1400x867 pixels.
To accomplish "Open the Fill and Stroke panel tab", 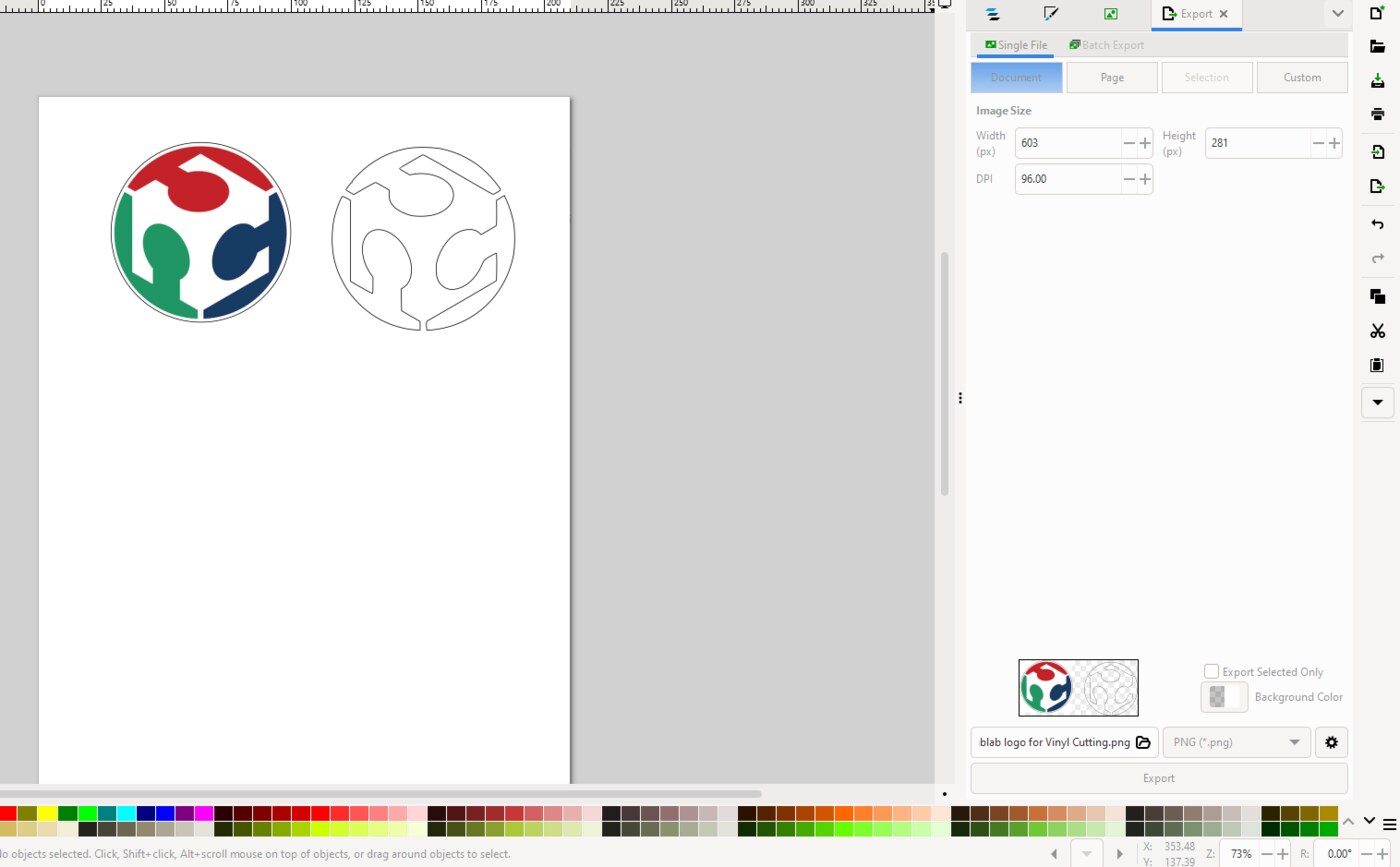I will click(1051, 14).
